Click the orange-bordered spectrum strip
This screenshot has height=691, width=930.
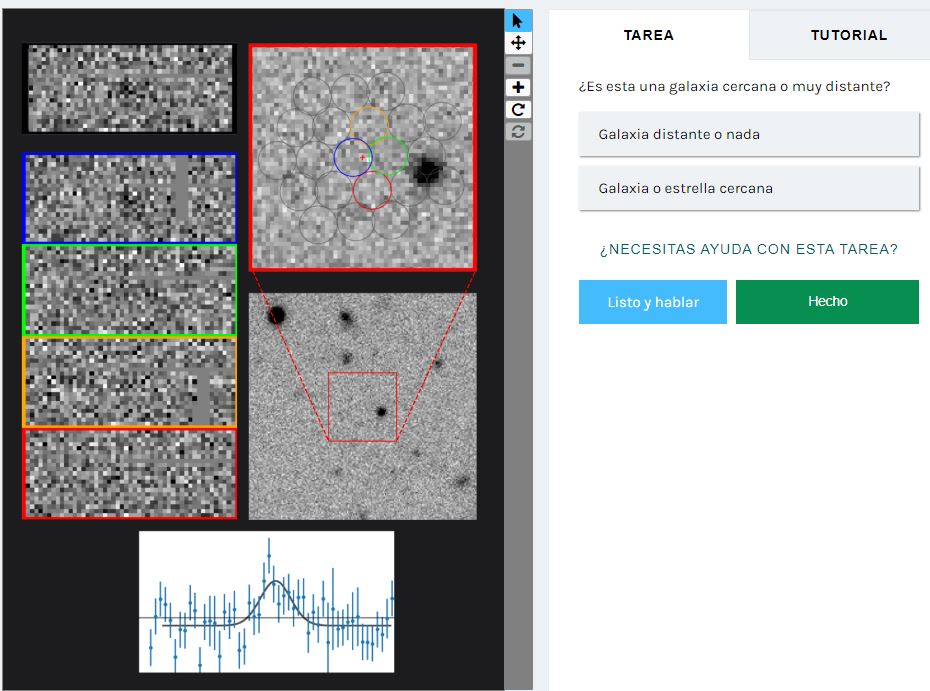tap(129, 382)
